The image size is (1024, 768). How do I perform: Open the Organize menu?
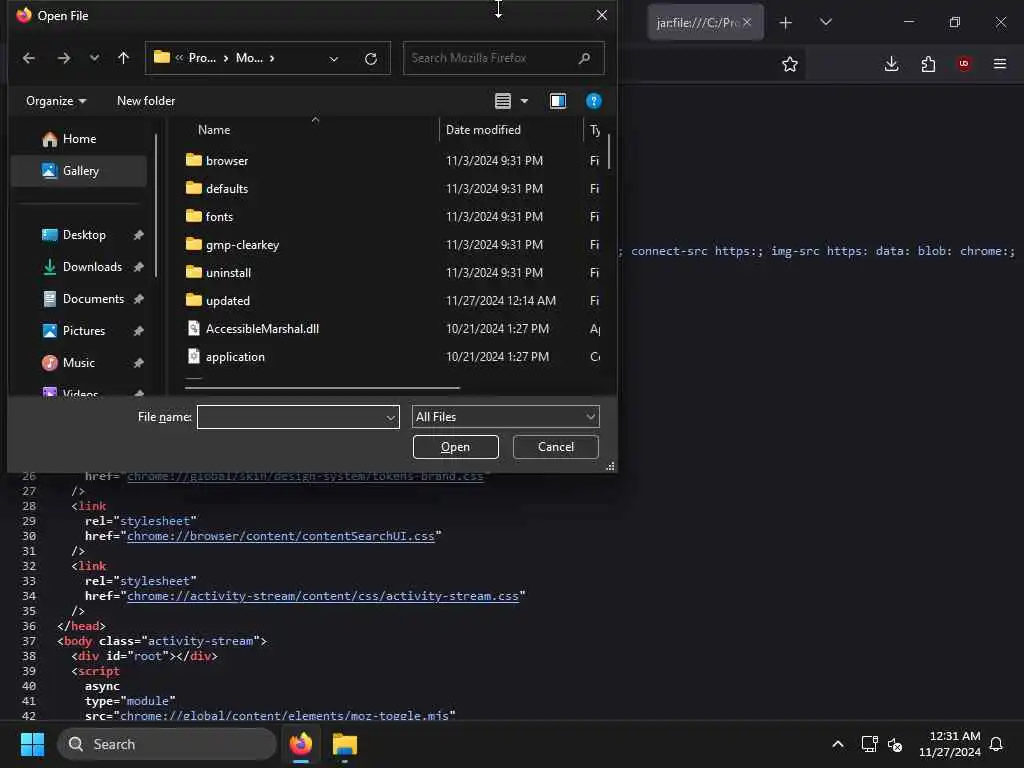tap(56, 101)
